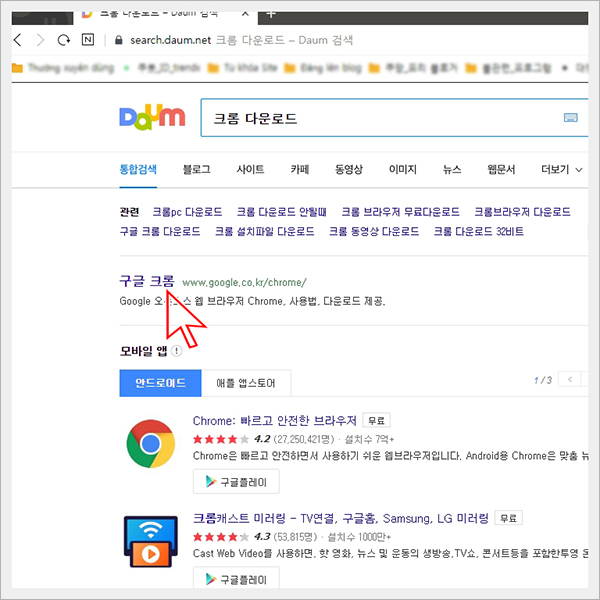Click the Daum logo
This screenshot has height=600, width=600.
pyautogui.click(x=152, y=117)
